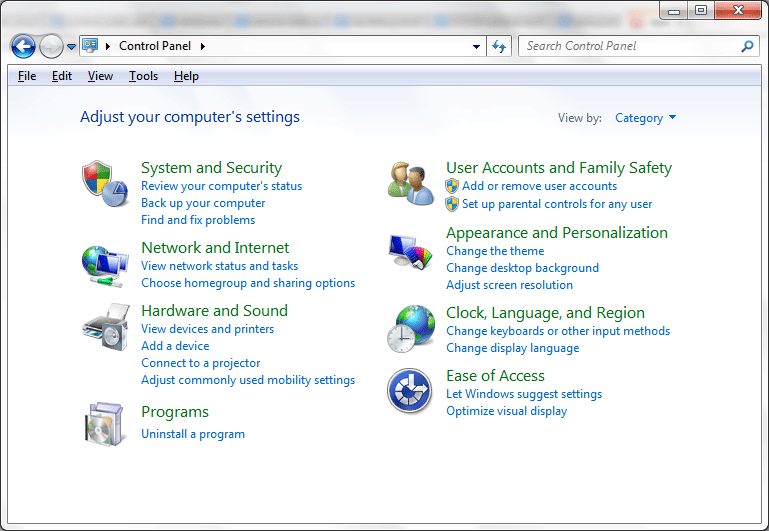The image size is (769, 531).
Task: Expand the arrow after Control Panel breadcrumb
Action: point(203,46)
